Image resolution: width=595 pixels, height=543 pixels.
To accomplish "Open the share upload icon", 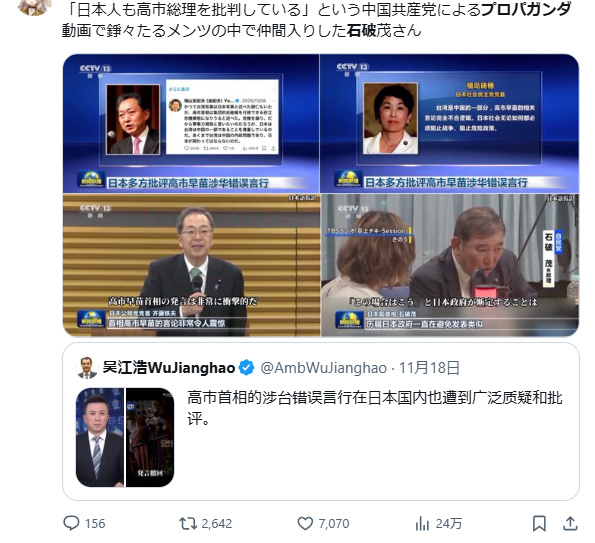I will (x=570, y=524).
